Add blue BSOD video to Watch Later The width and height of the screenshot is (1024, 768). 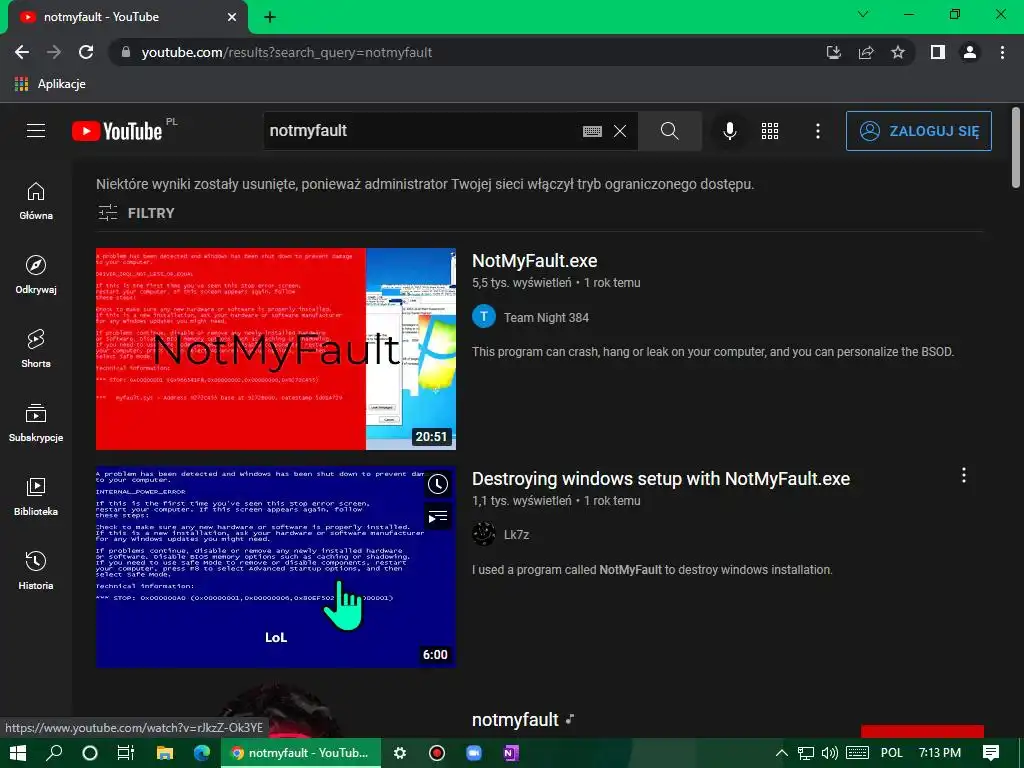[438, 484]
